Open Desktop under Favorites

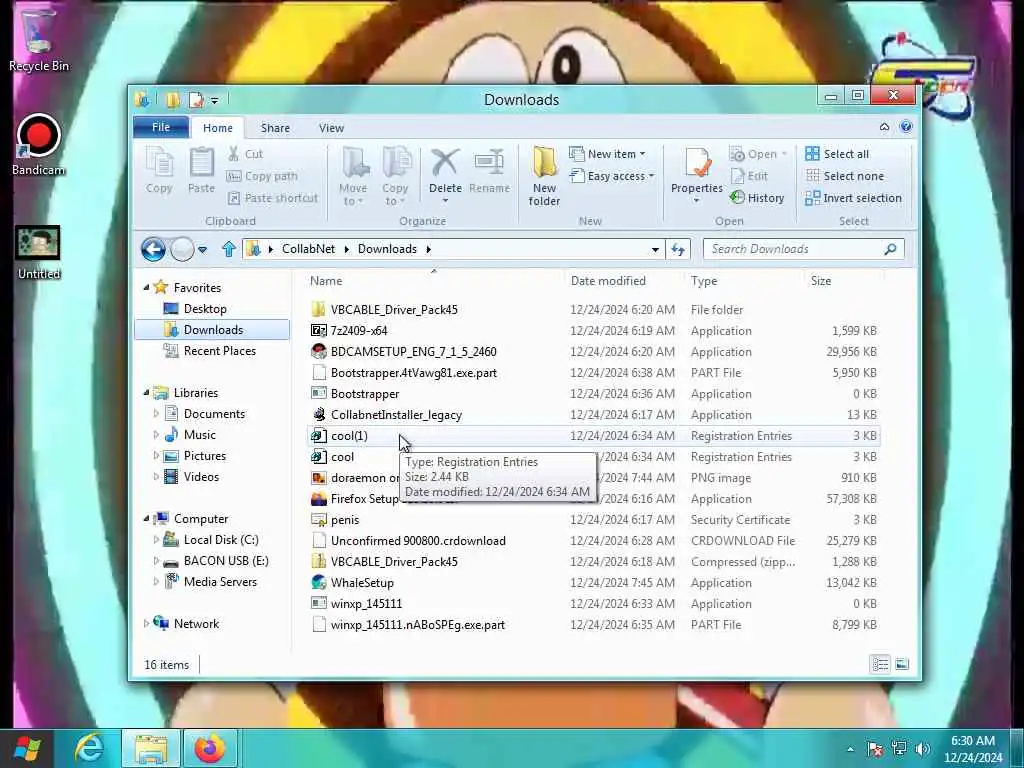click(204, 309)
